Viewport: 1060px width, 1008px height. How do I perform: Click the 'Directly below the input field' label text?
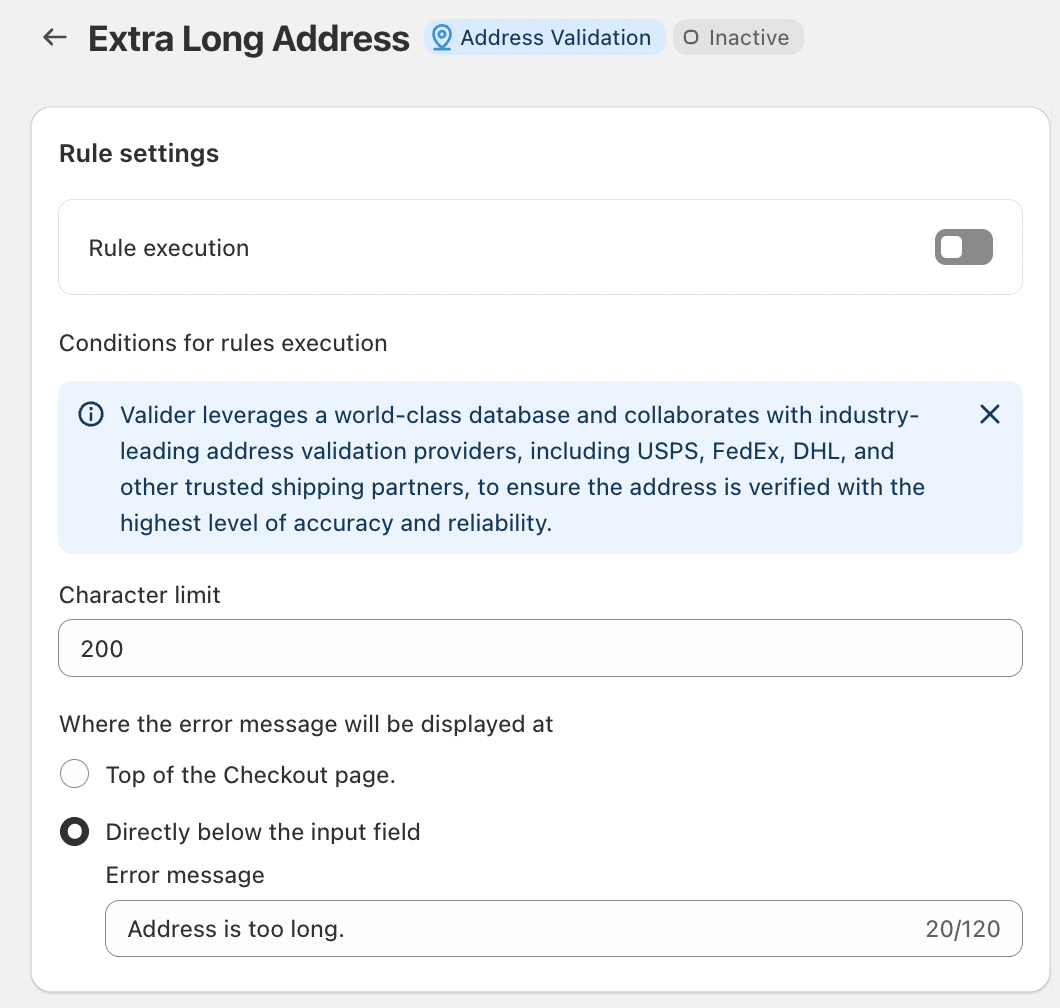(263, 832)
